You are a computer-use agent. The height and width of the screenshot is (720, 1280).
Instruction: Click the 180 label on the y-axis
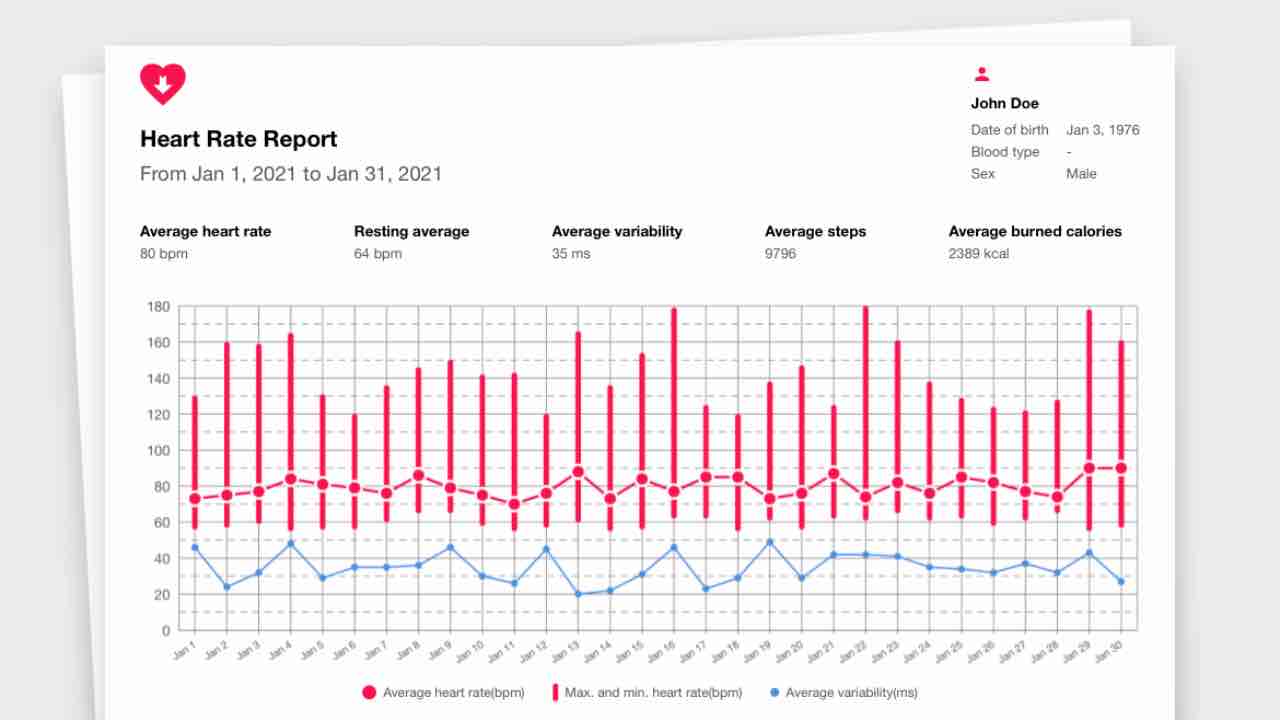159,306
